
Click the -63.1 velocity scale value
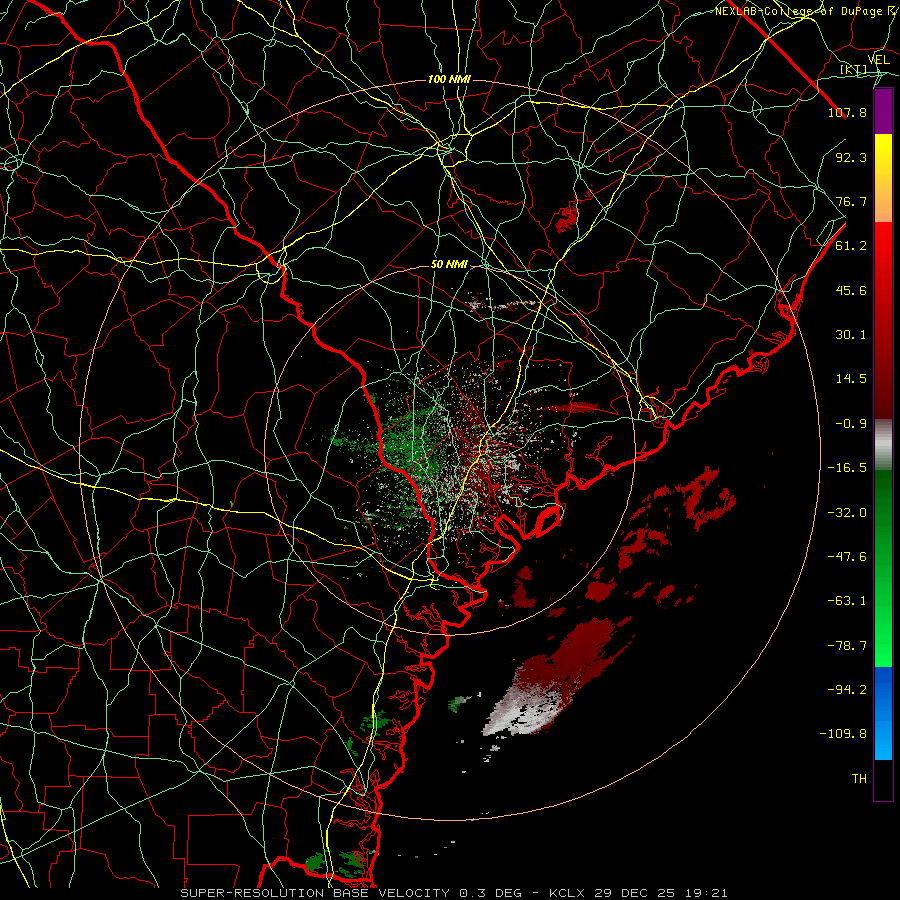tap(847, 601)
